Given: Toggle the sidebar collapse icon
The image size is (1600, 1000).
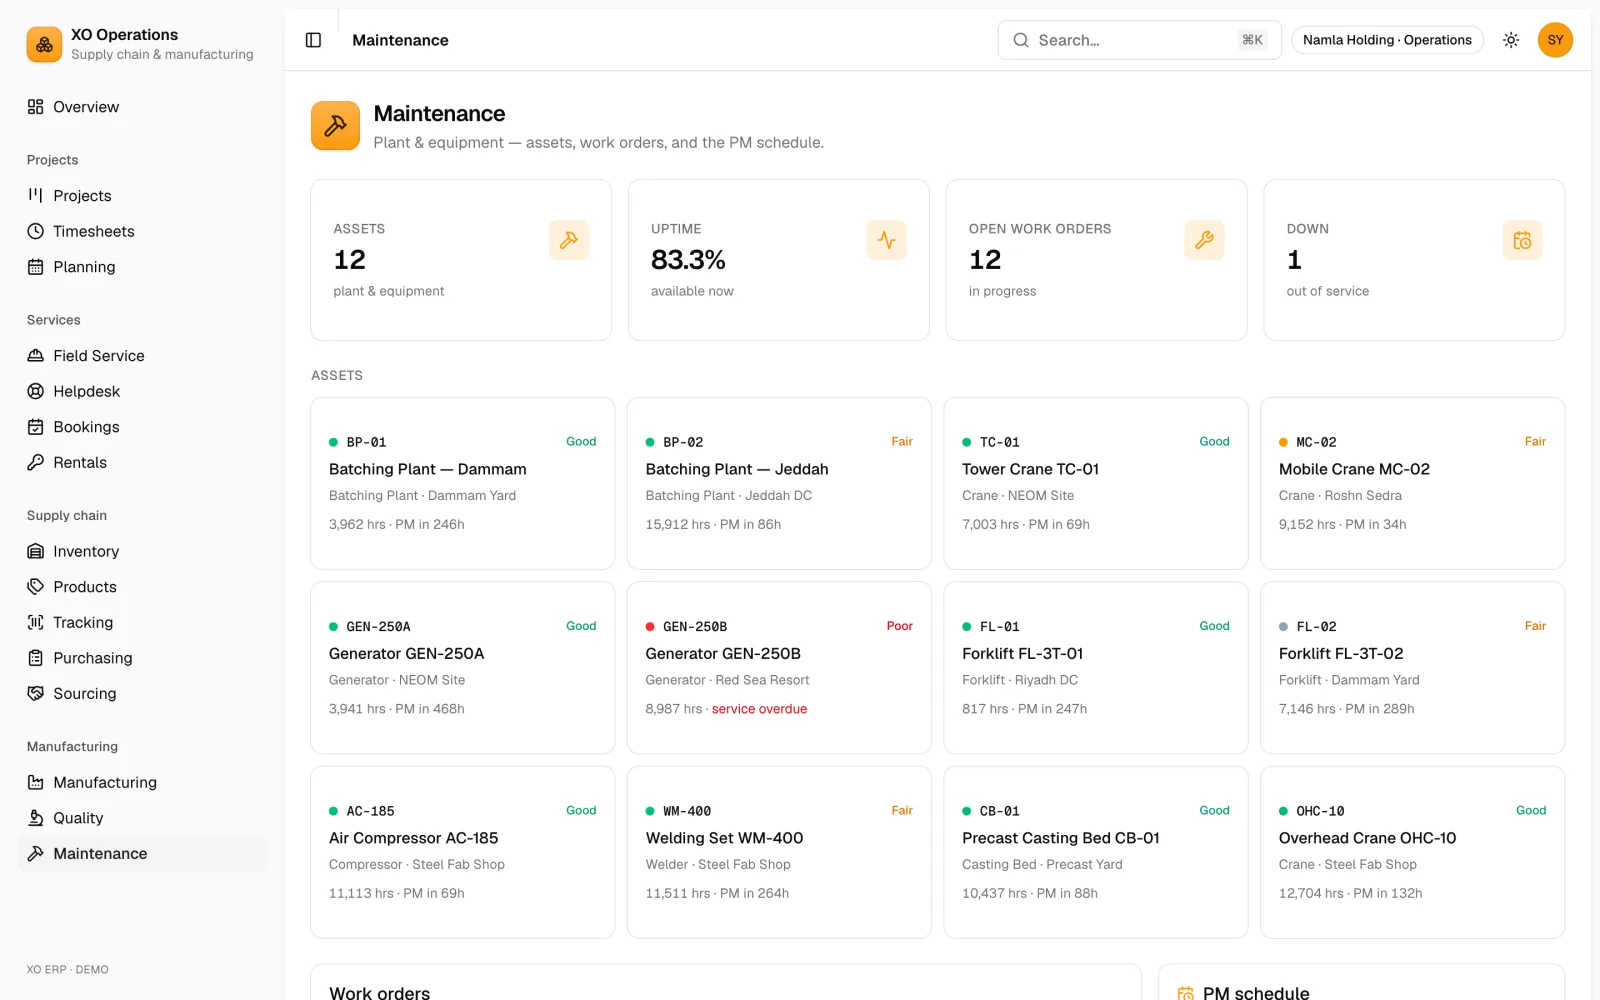Looking at the screenshot, I should [x=313, y=40].
